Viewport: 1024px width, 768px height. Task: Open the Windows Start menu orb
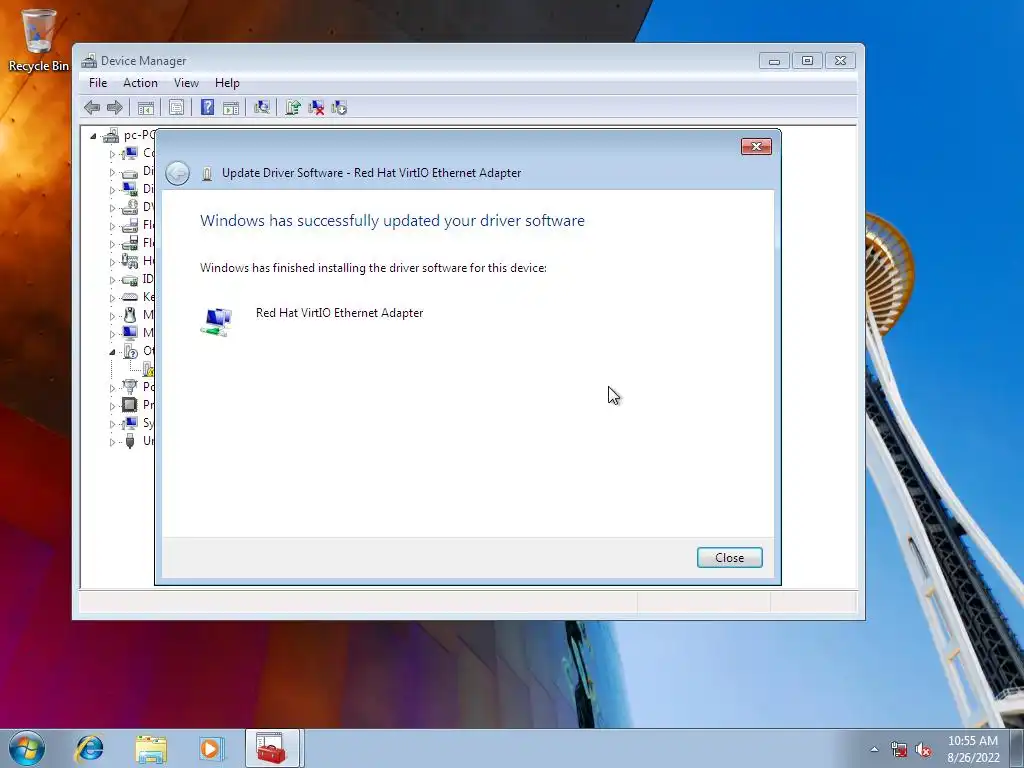tap(27, 748)
